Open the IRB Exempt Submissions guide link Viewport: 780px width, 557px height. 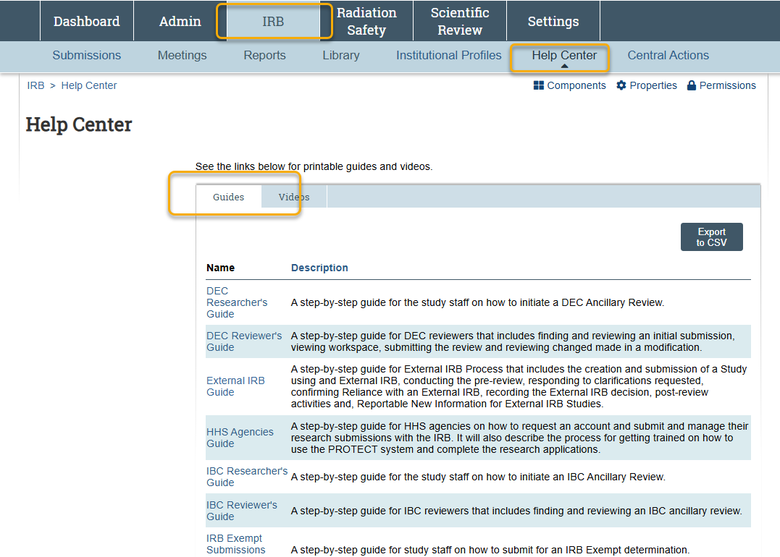pyautogui.click(x=236, y=544)
